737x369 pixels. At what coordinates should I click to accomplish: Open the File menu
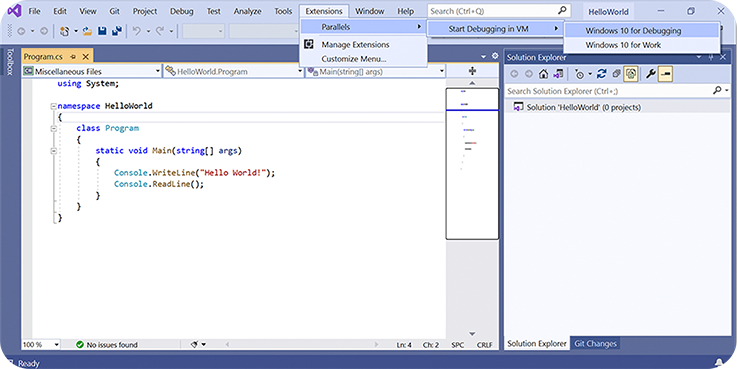pyautogui.click(x=34, y=11)
